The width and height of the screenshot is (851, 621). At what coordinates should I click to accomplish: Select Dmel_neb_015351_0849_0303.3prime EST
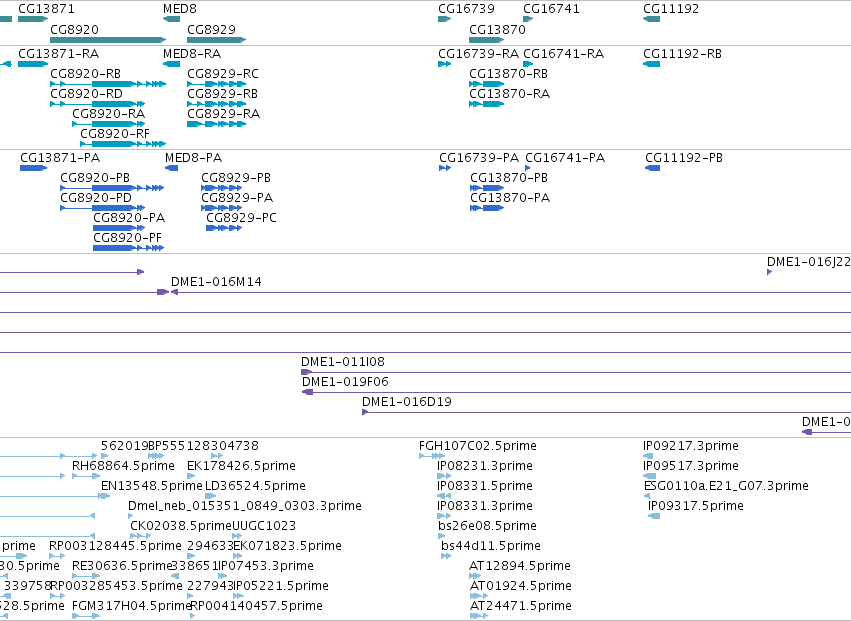[x=245, y=506]
